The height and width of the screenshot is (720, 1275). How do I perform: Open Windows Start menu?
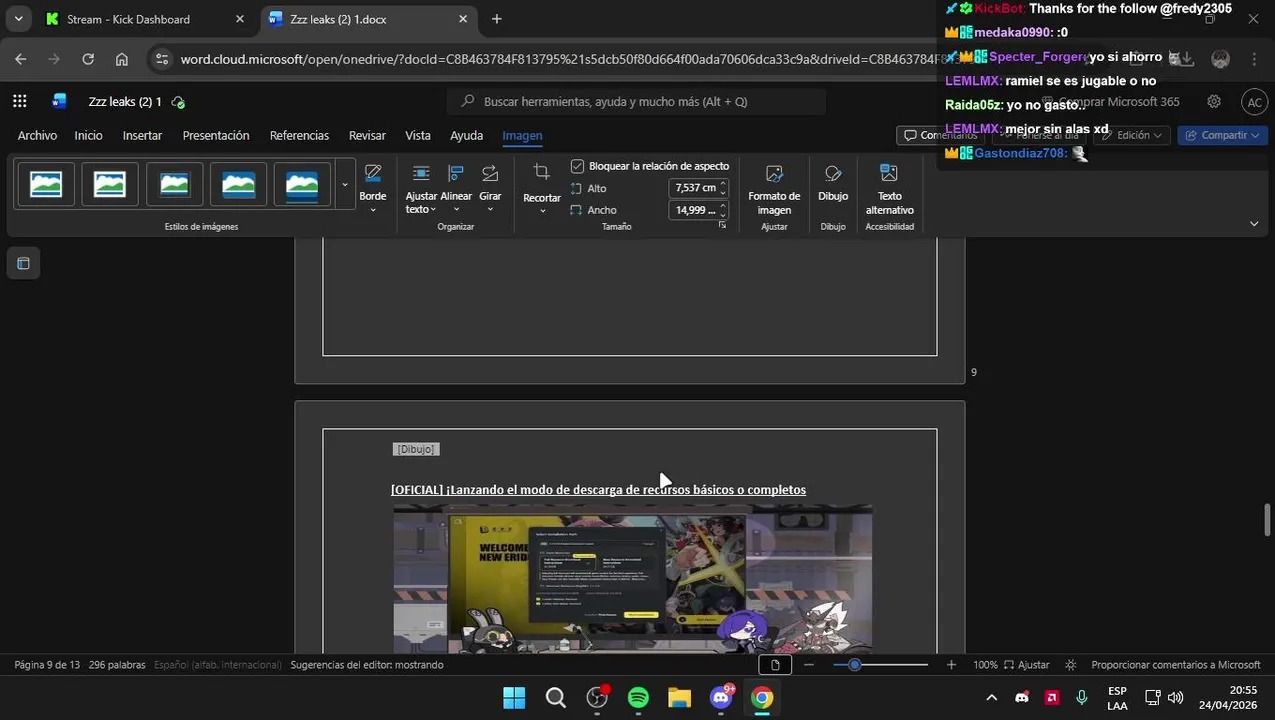coord(514,698)
